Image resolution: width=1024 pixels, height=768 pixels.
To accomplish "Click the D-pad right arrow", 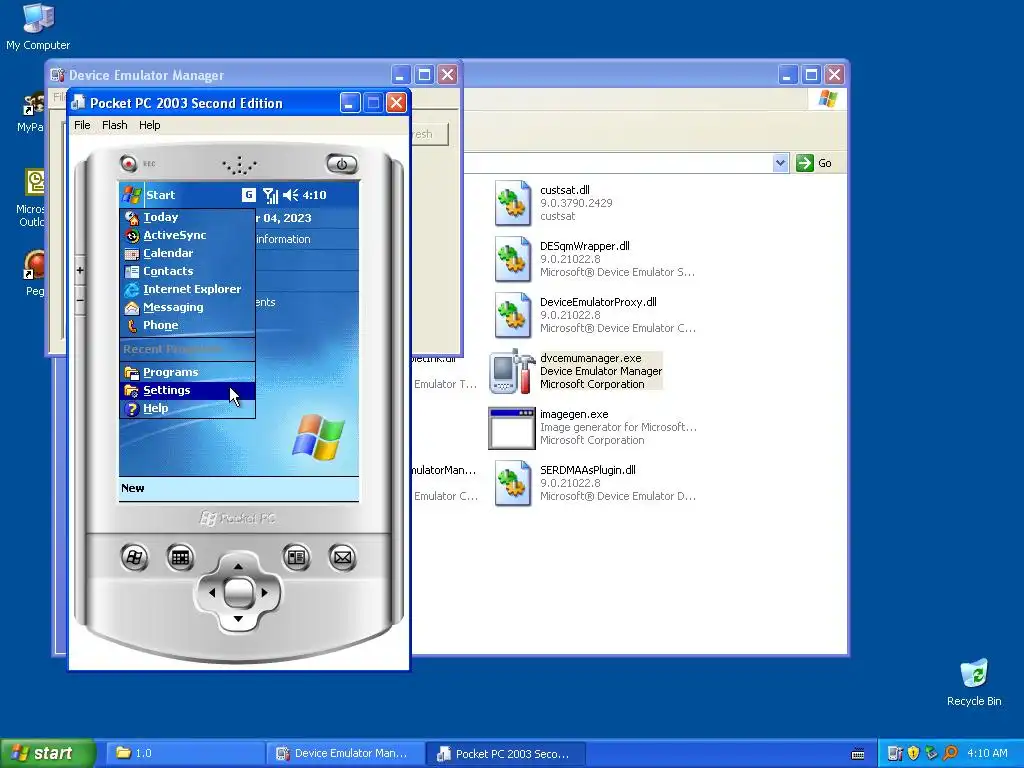I will (264, 593).
